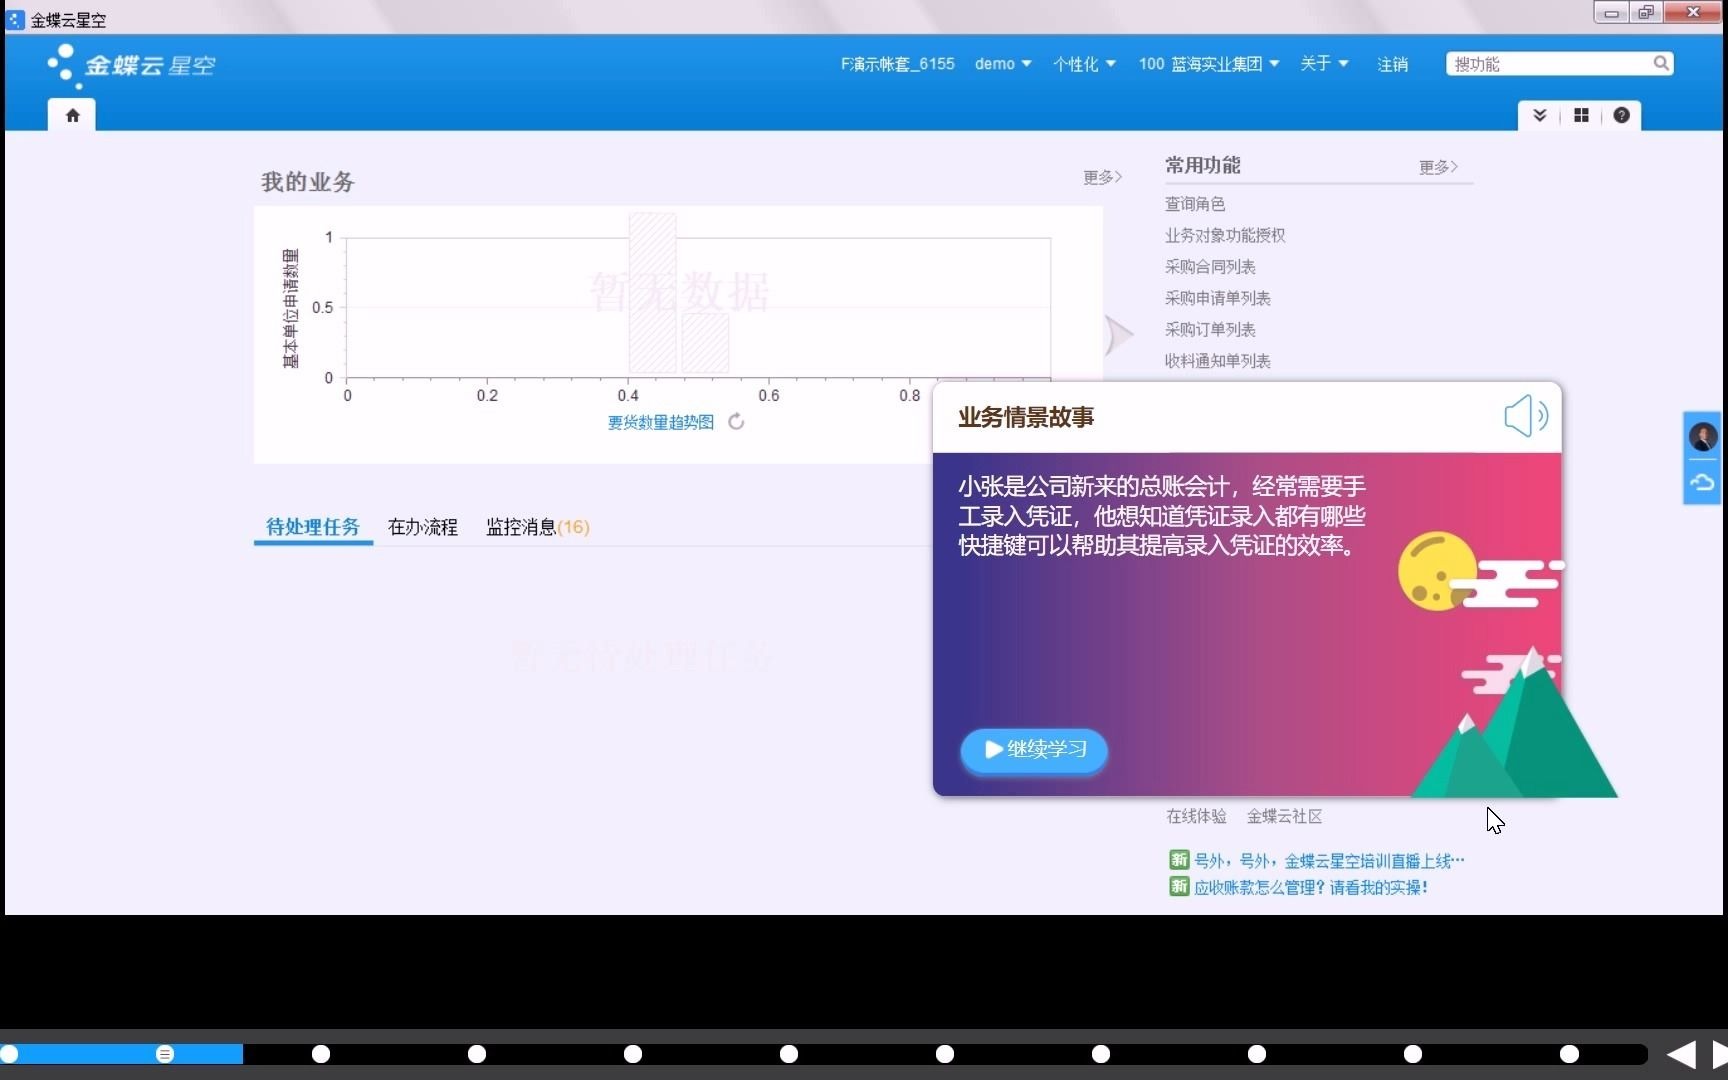The image size is (1728, 1080).
Task: Open 采购申请单列表 link
Action: [x=1218, y=298]
